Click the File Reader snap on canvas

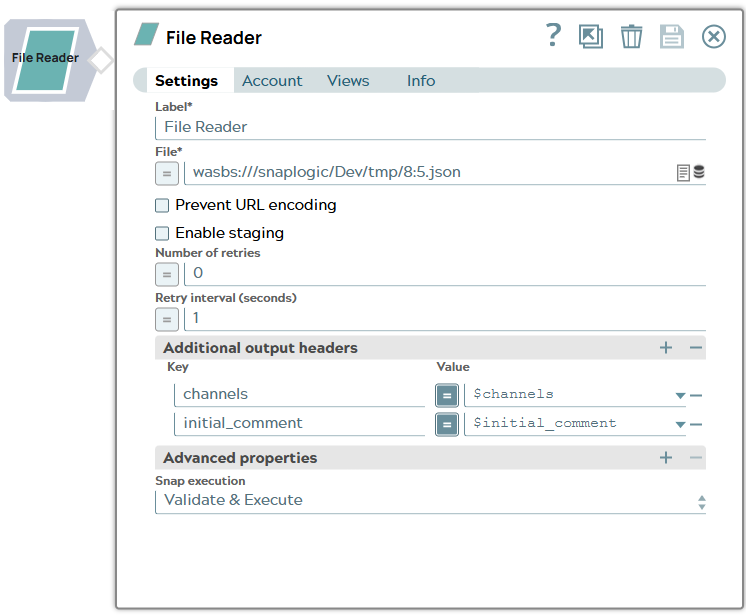[46, 58]
